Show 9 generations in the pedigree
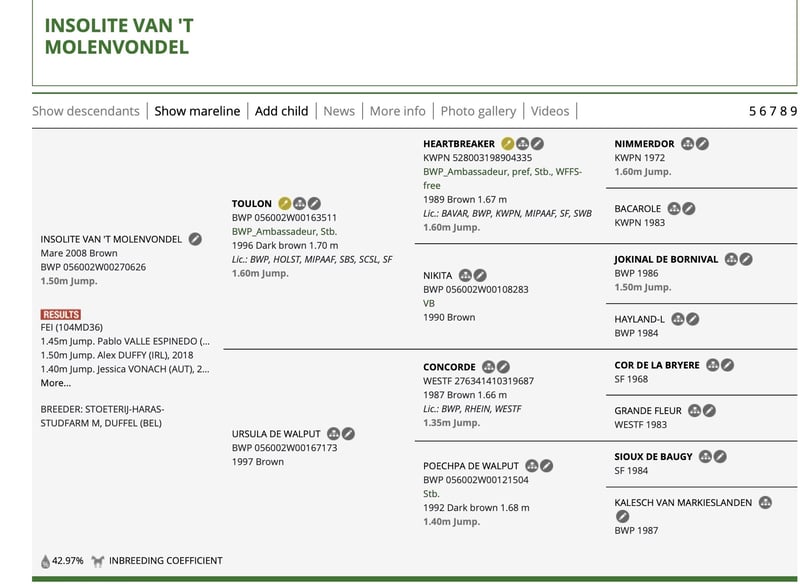This screenshot has height=584, width=800. (x=793, y=111)
